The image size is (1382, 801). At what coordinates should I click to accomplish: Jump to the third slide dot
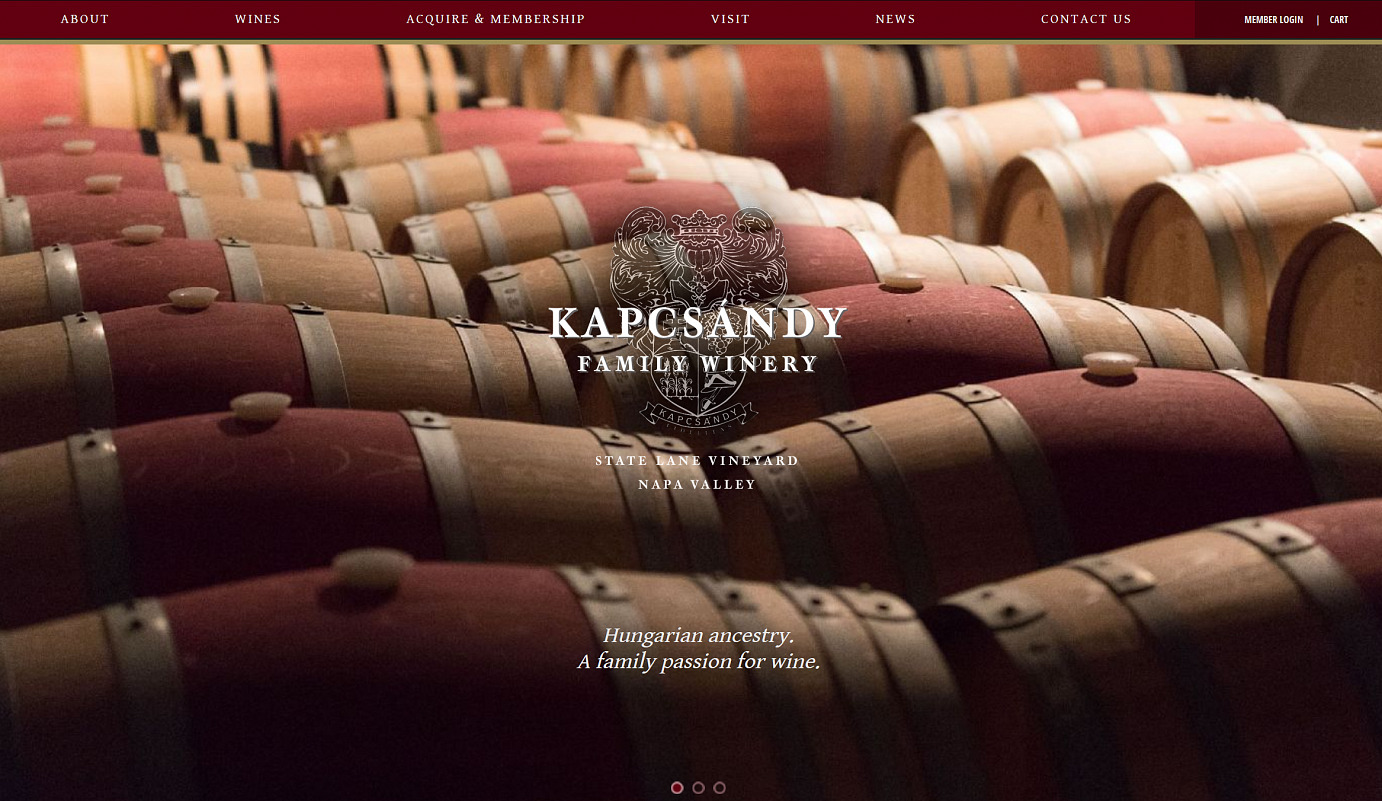719,788
